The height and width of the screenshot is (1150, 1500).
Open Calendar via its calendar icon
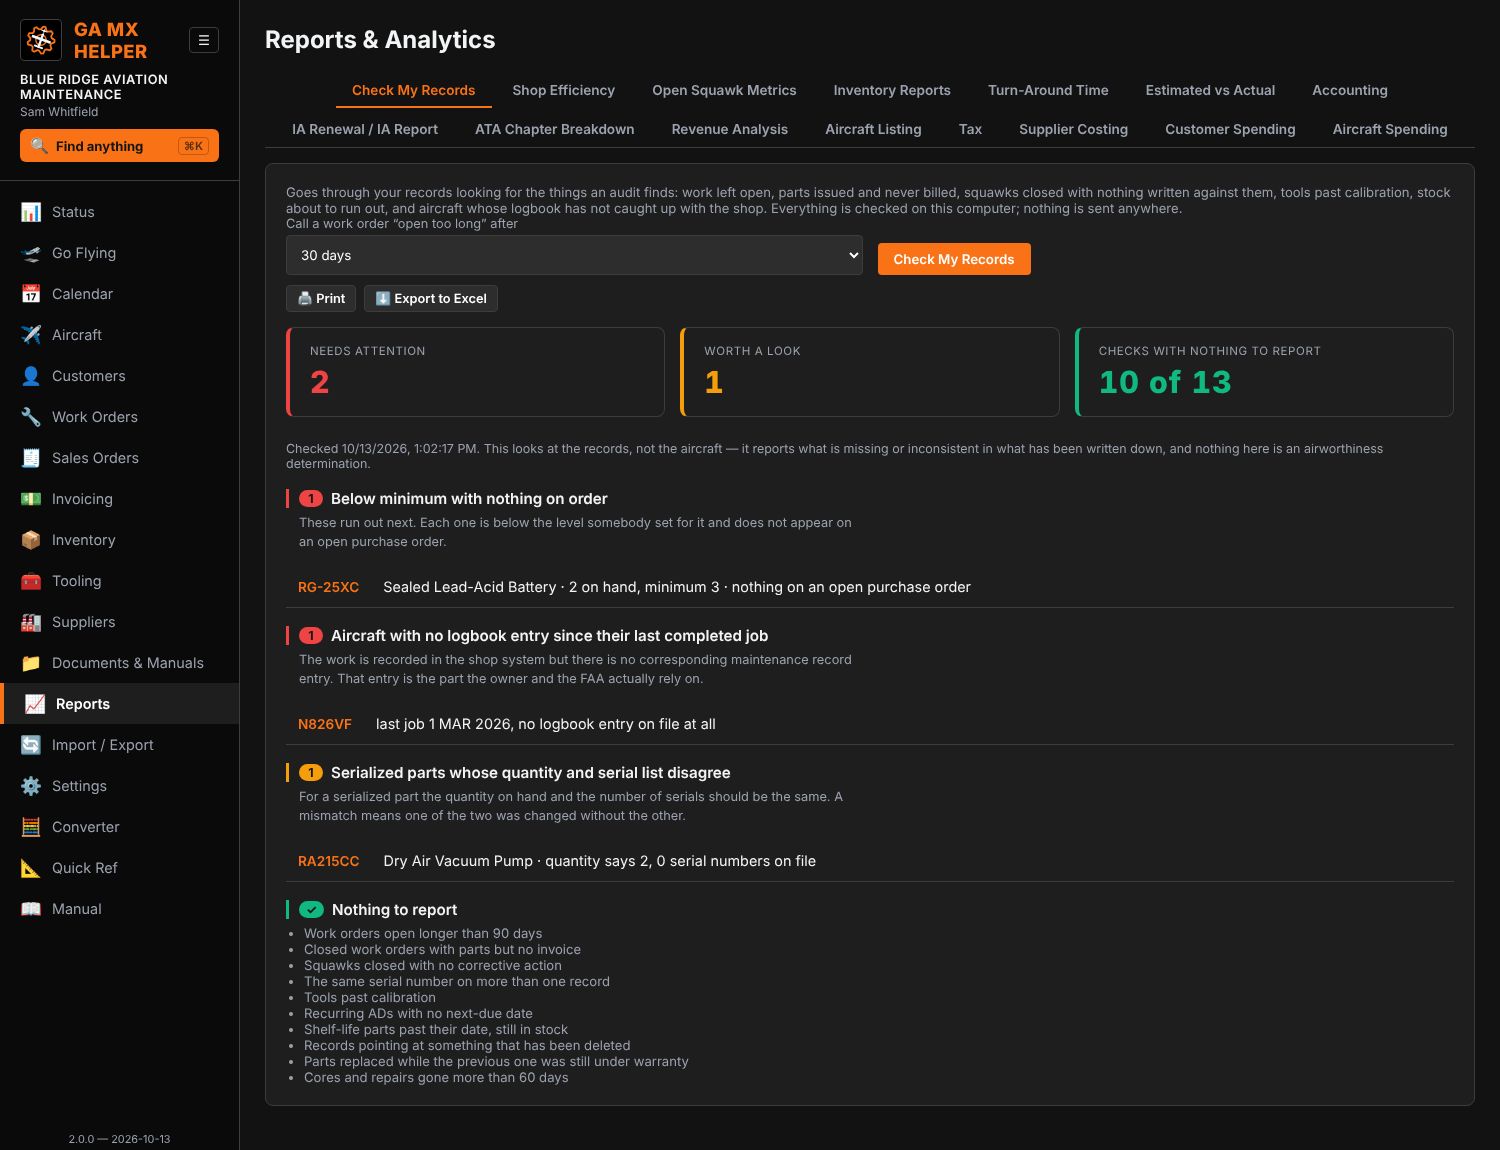(x=31, y=294)
